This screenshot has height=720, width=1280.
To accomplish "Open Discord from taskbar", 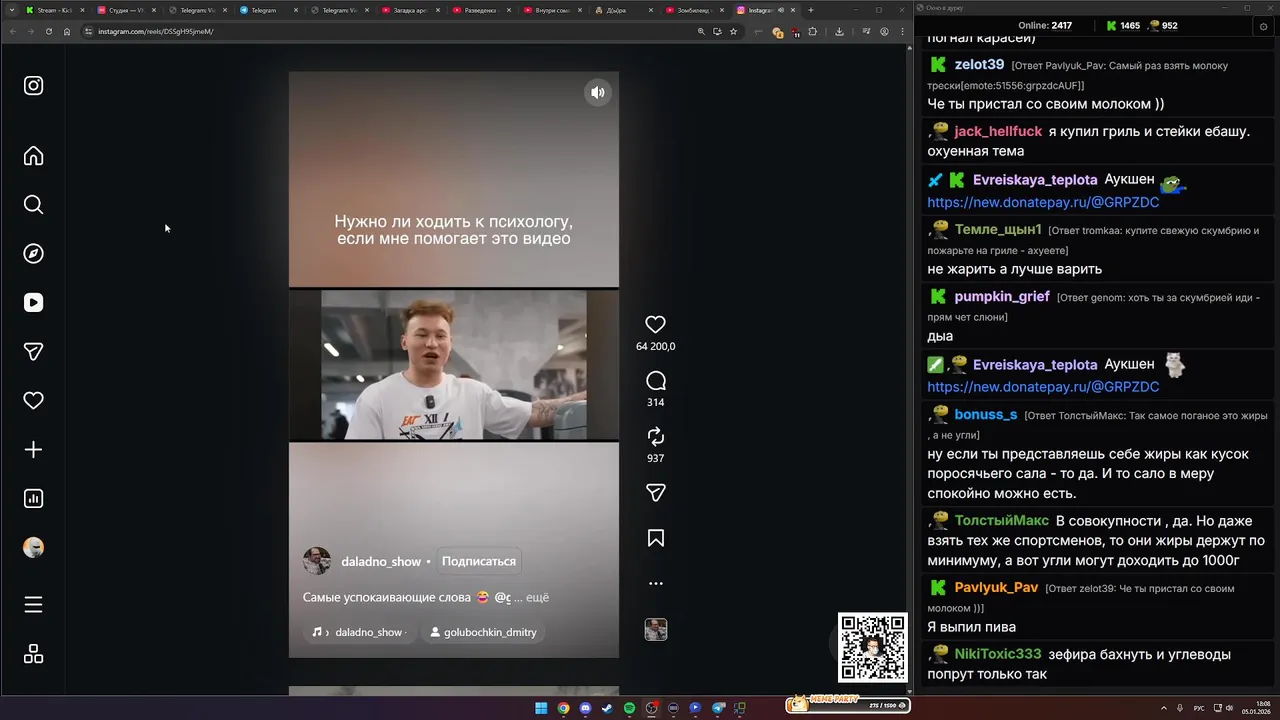I will click(585, 708).
